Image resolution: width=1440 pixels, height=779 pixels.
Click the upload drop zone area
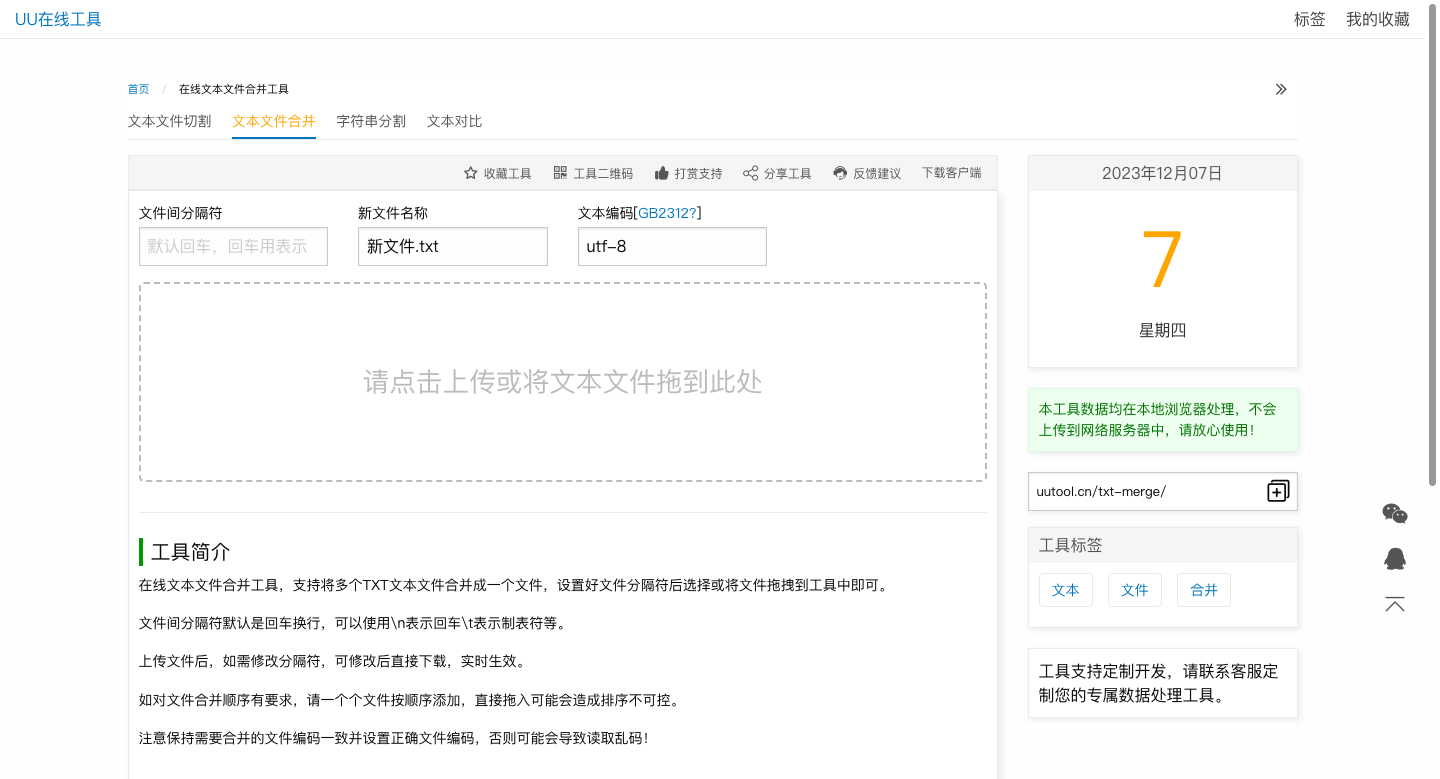click(x=562, y=382)
